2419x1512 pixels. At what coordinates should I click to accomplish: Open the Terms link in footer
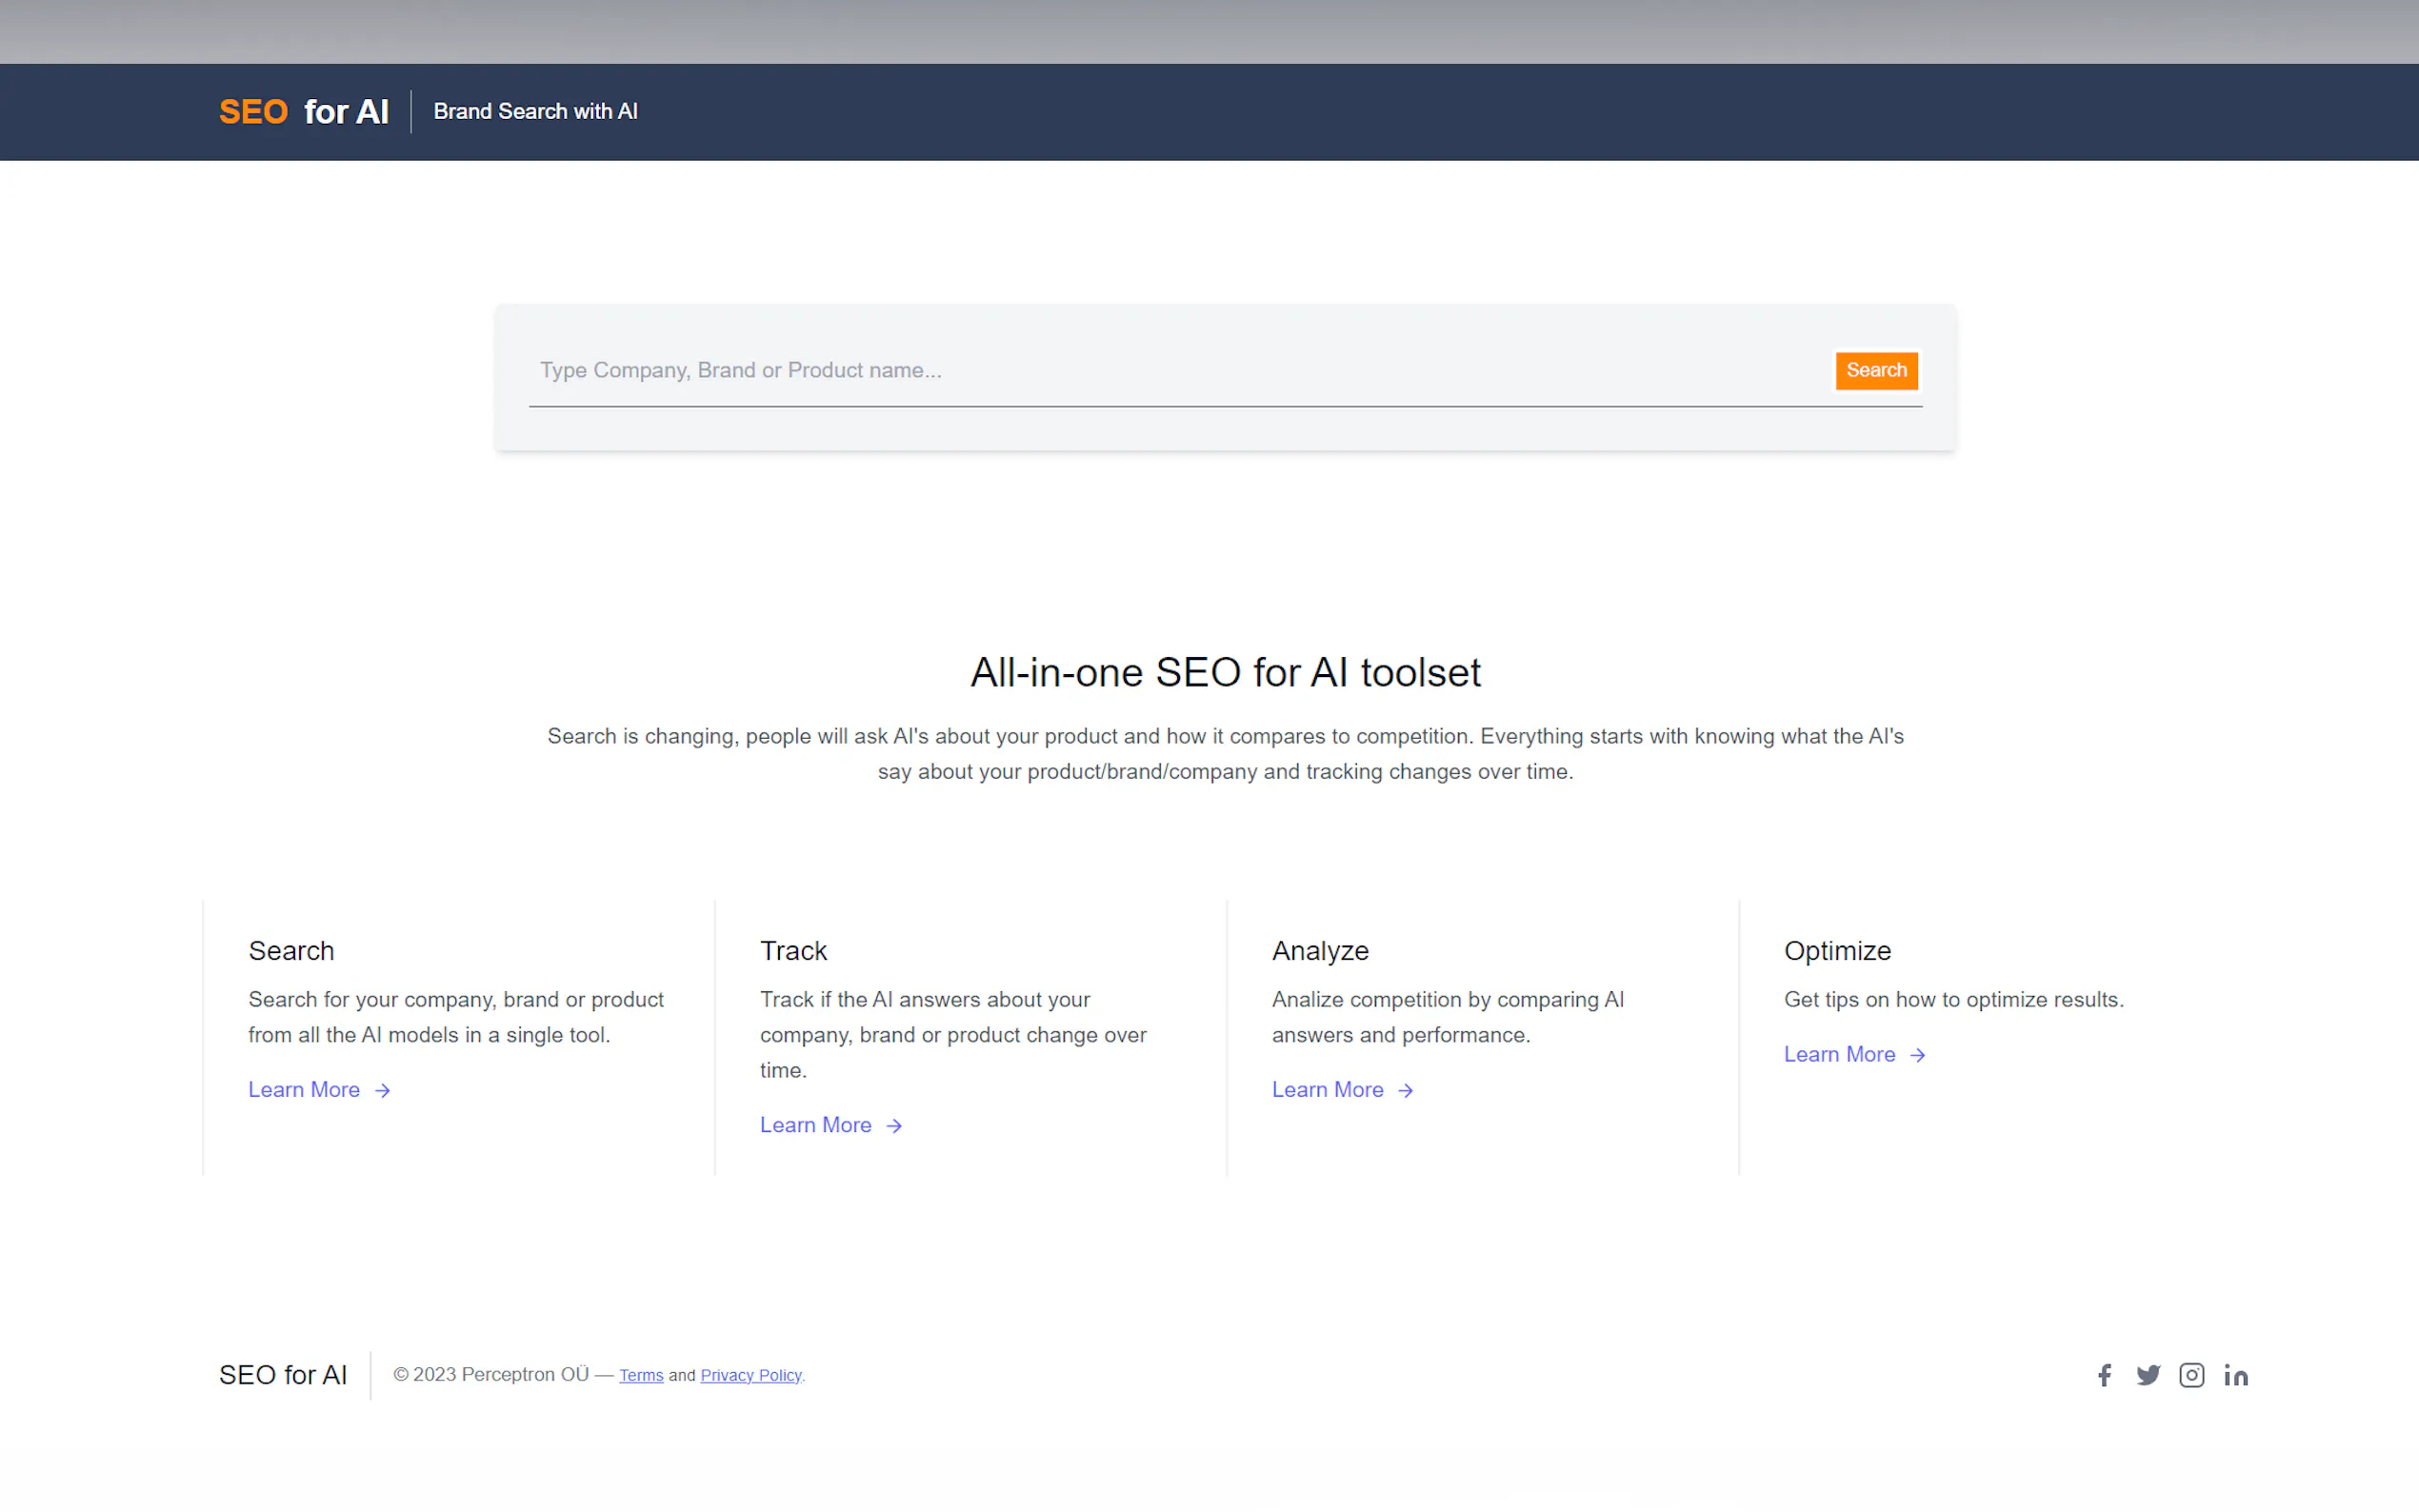[x=641, y=1375]
